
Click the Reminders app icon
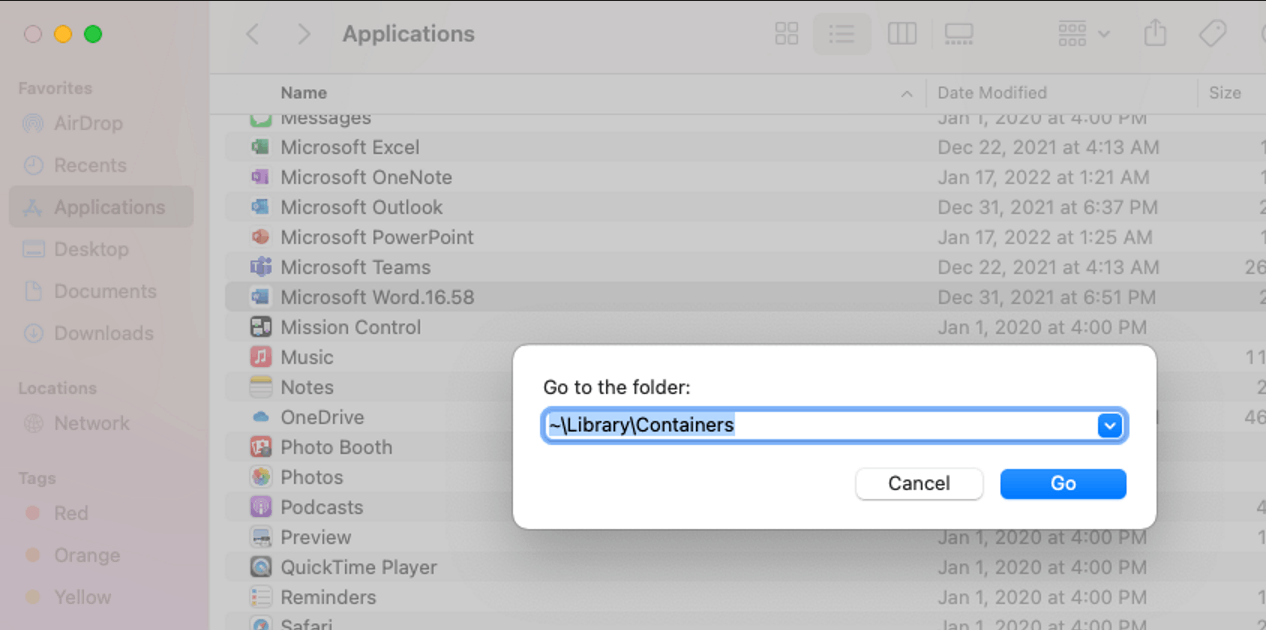tap(261, 597)
